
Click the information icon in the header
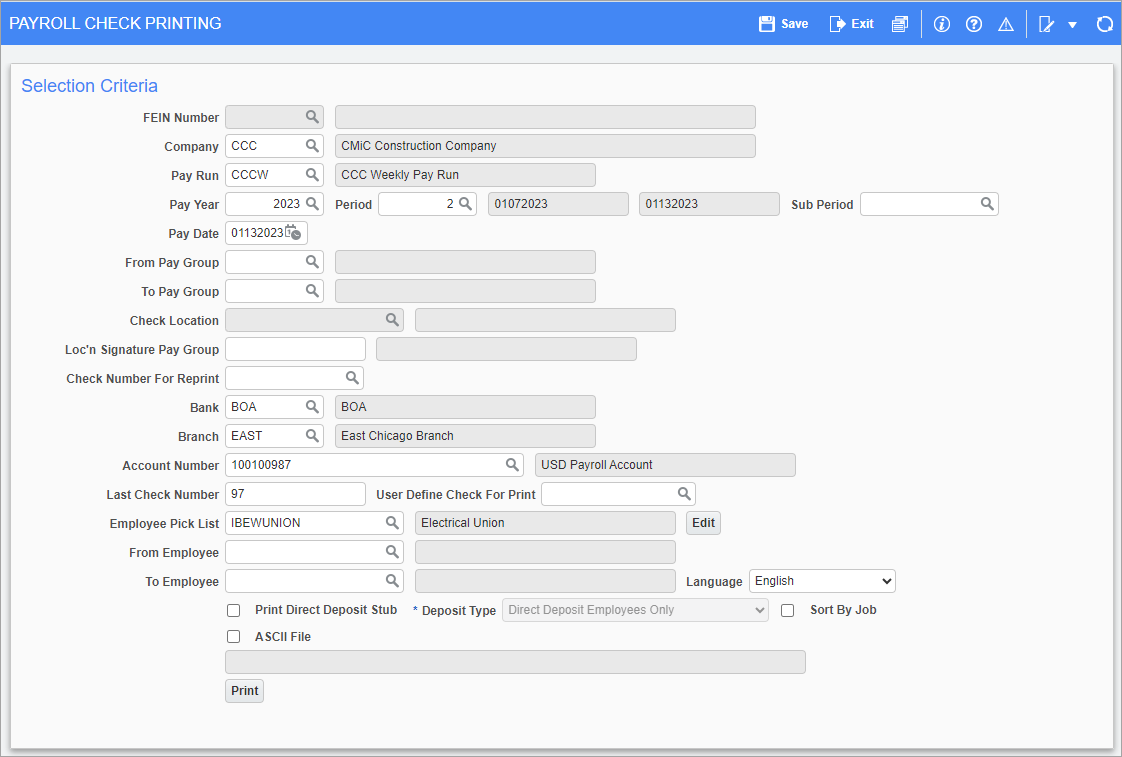[942, 24]
